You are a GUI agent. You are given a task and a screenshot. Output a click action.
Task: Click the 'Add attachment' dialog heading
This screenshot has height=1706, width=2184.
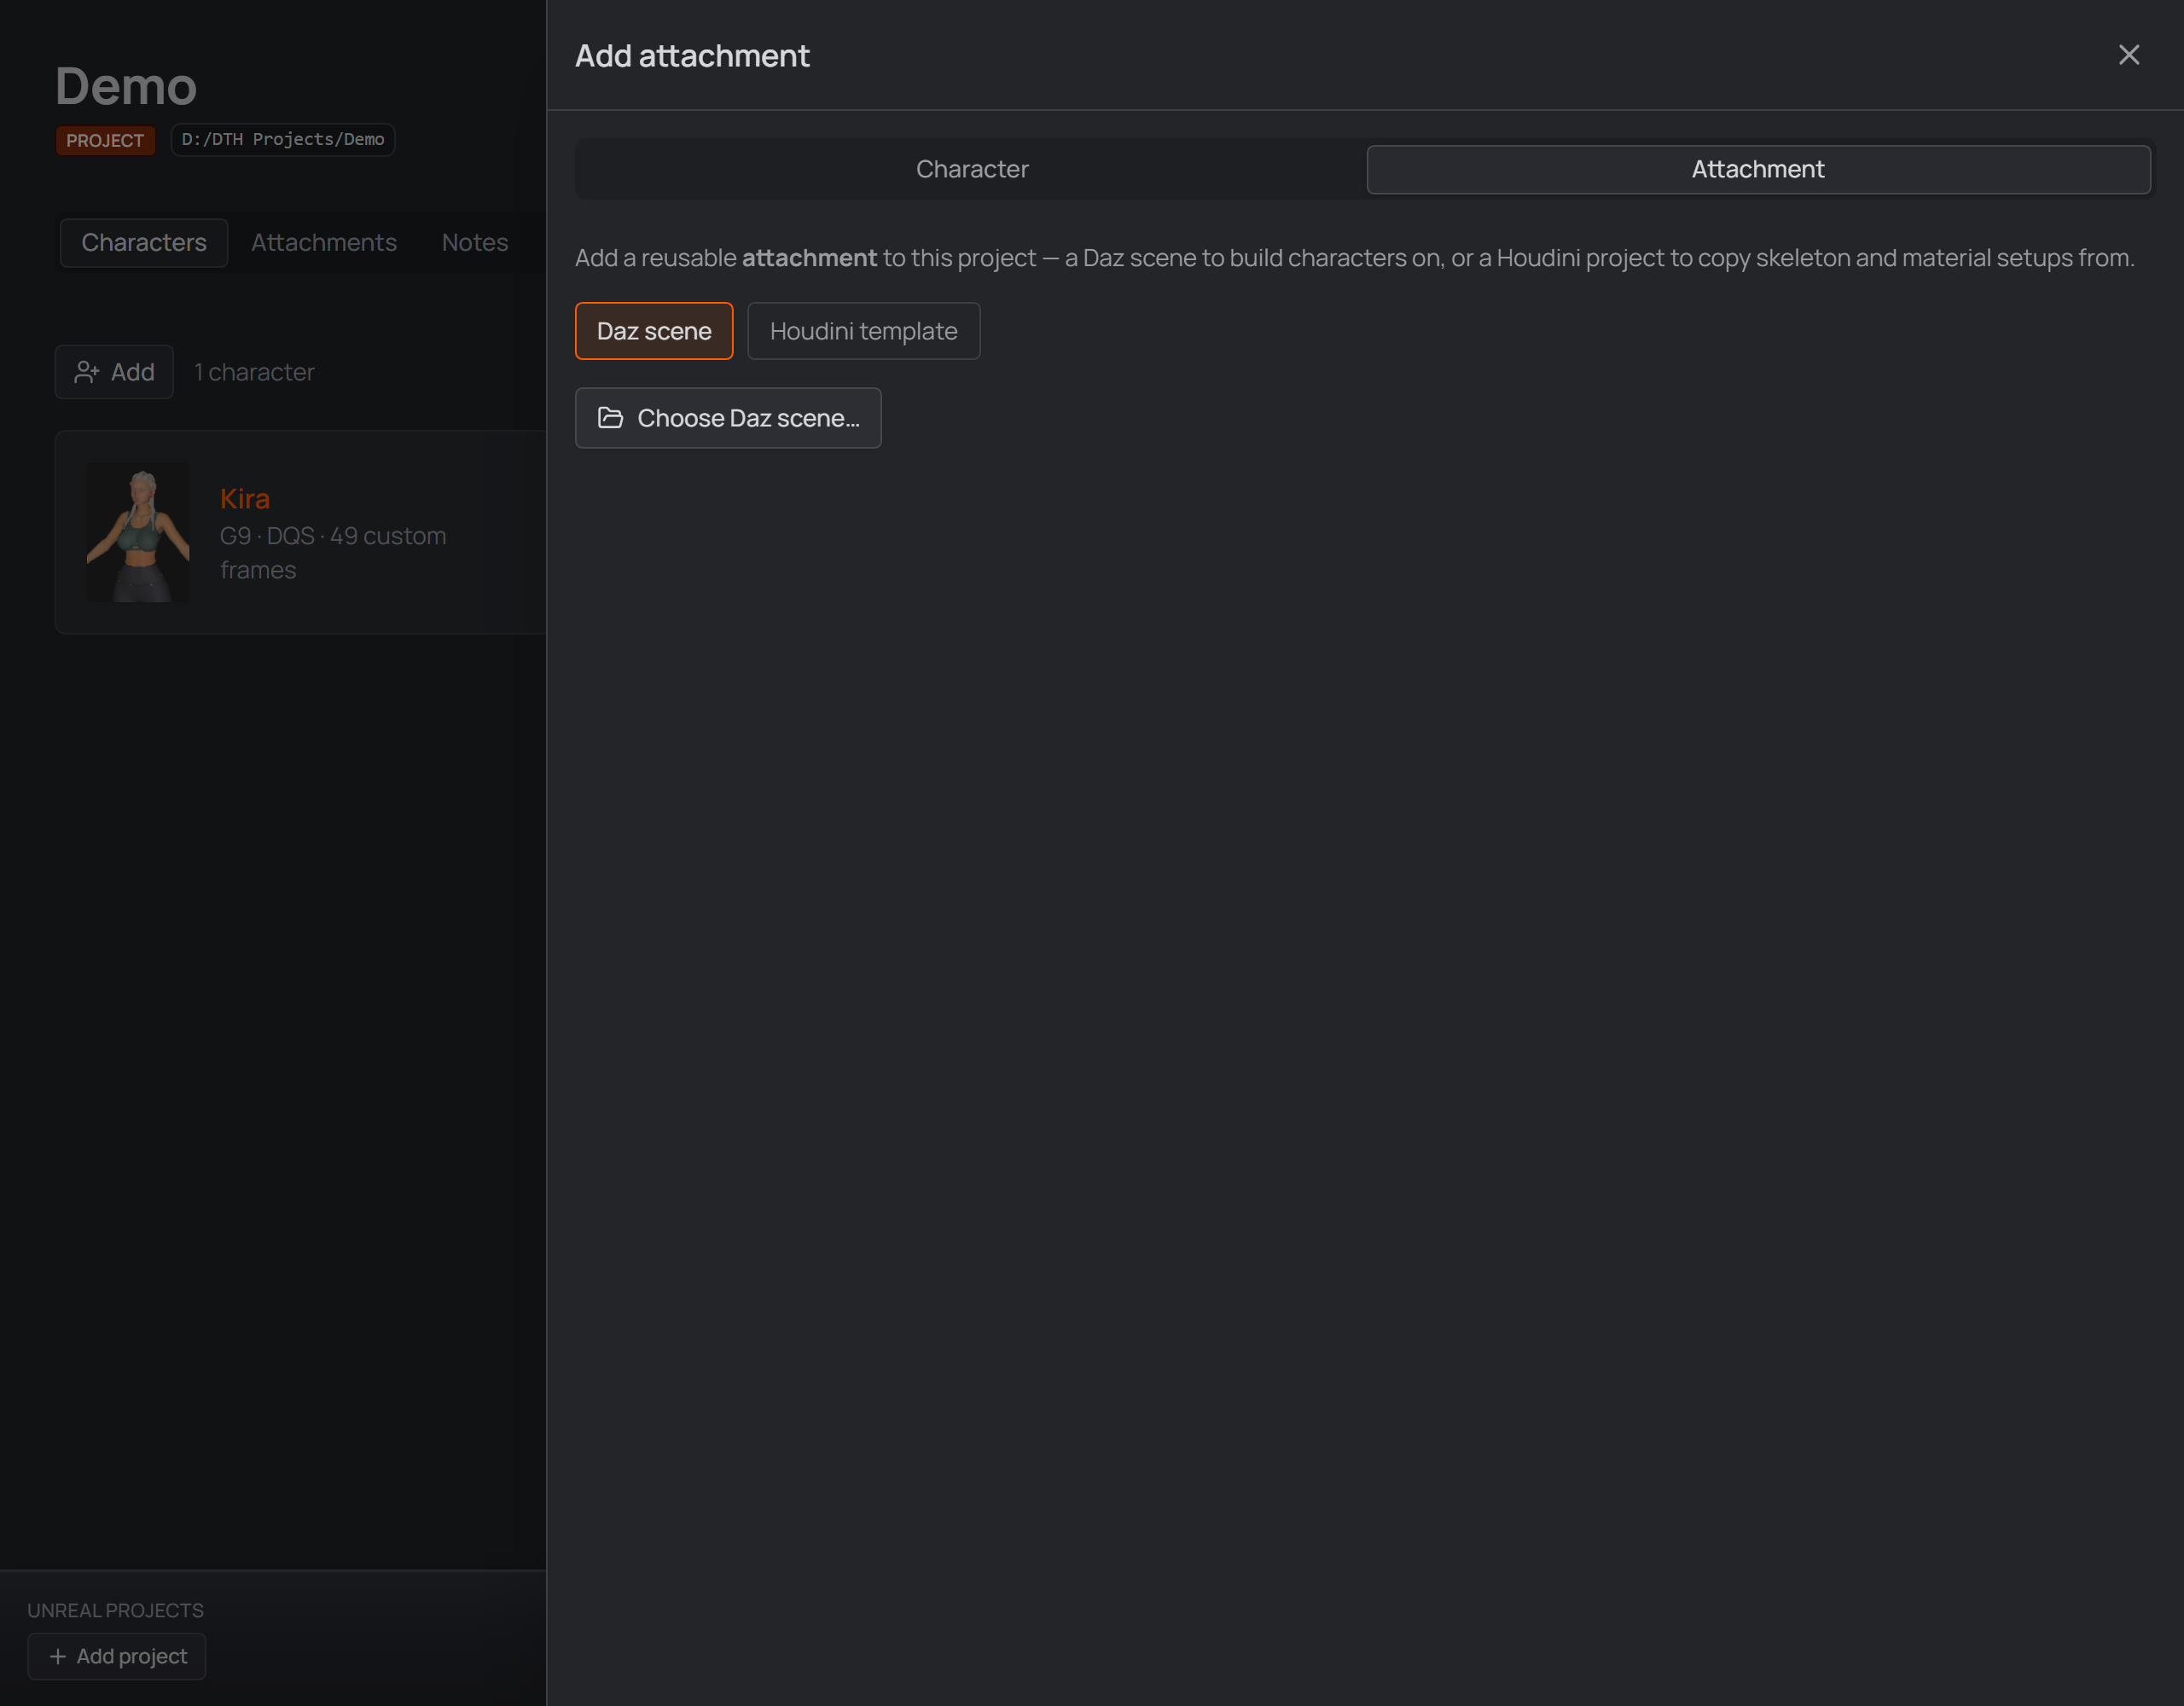(692, 56)
